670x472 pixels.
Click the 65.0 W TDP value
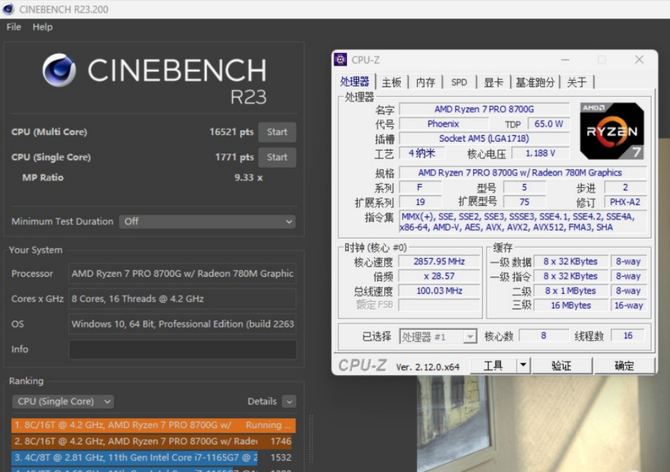(549, 124)
